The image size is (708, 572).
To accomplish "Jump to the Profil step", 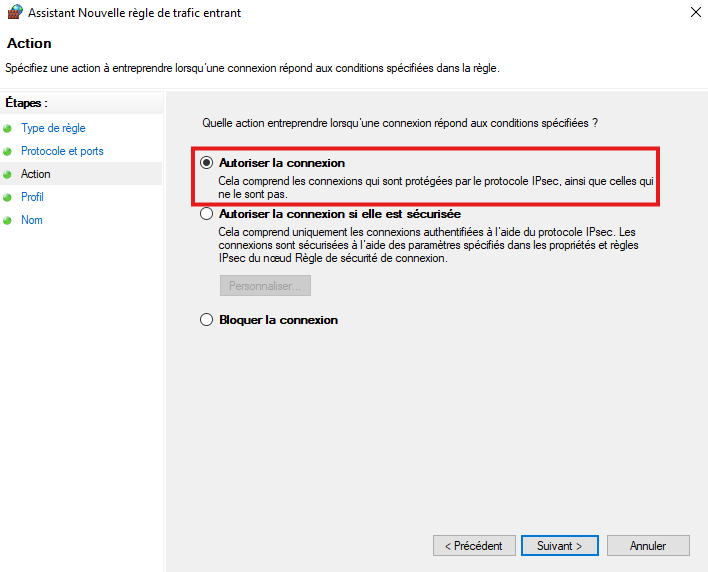I will pyautogui.click(x=32, y=197).
